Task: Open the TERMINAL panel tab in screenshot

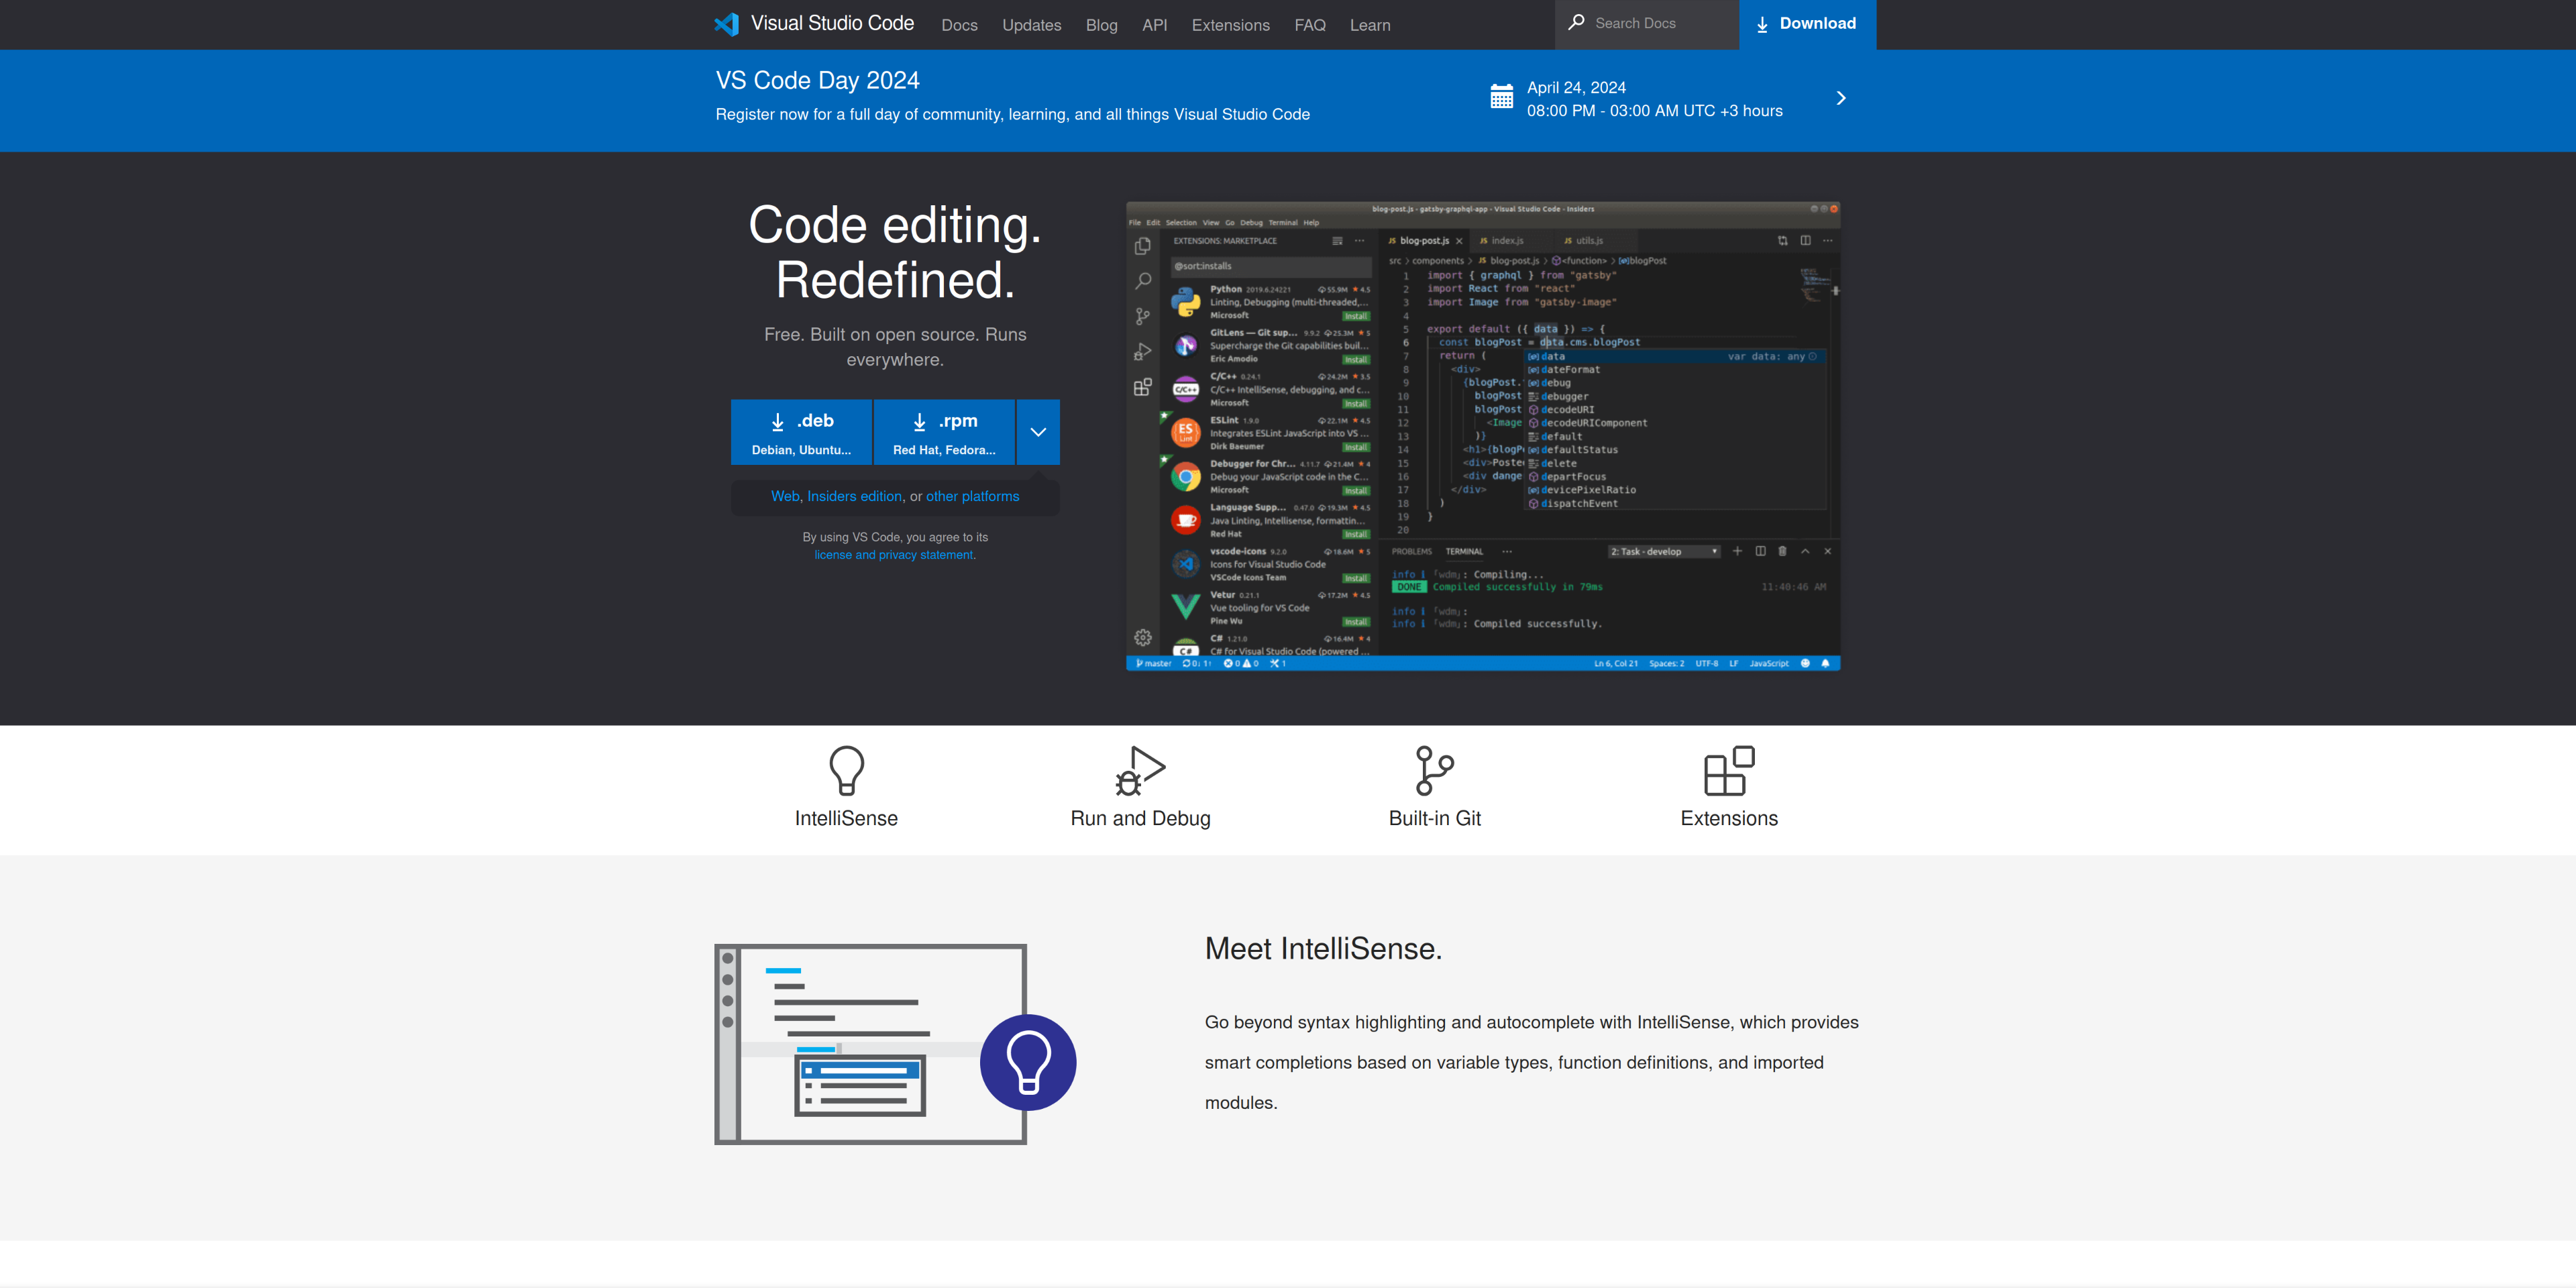Action: click(1464, 552)
